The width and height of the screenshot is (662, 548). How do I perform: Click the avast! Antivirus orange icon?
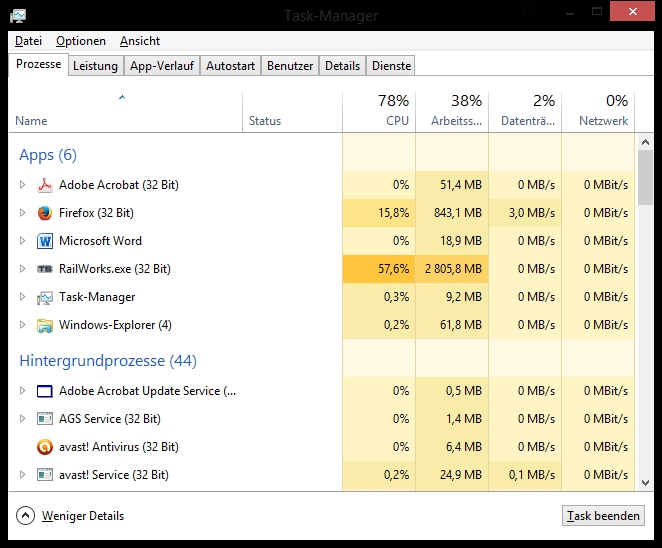tap(44, 447)
